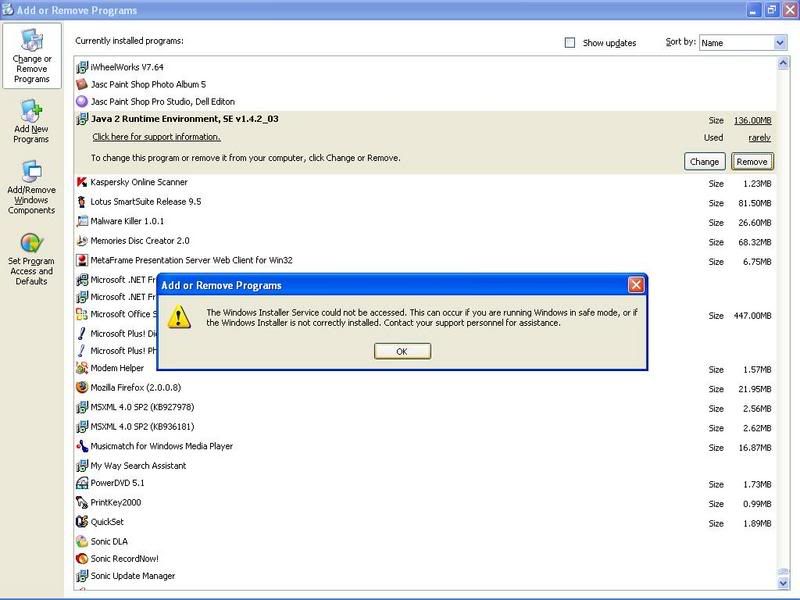Enable the Show updates checkbox
The image size is (800, 600).
pos(570,43)
